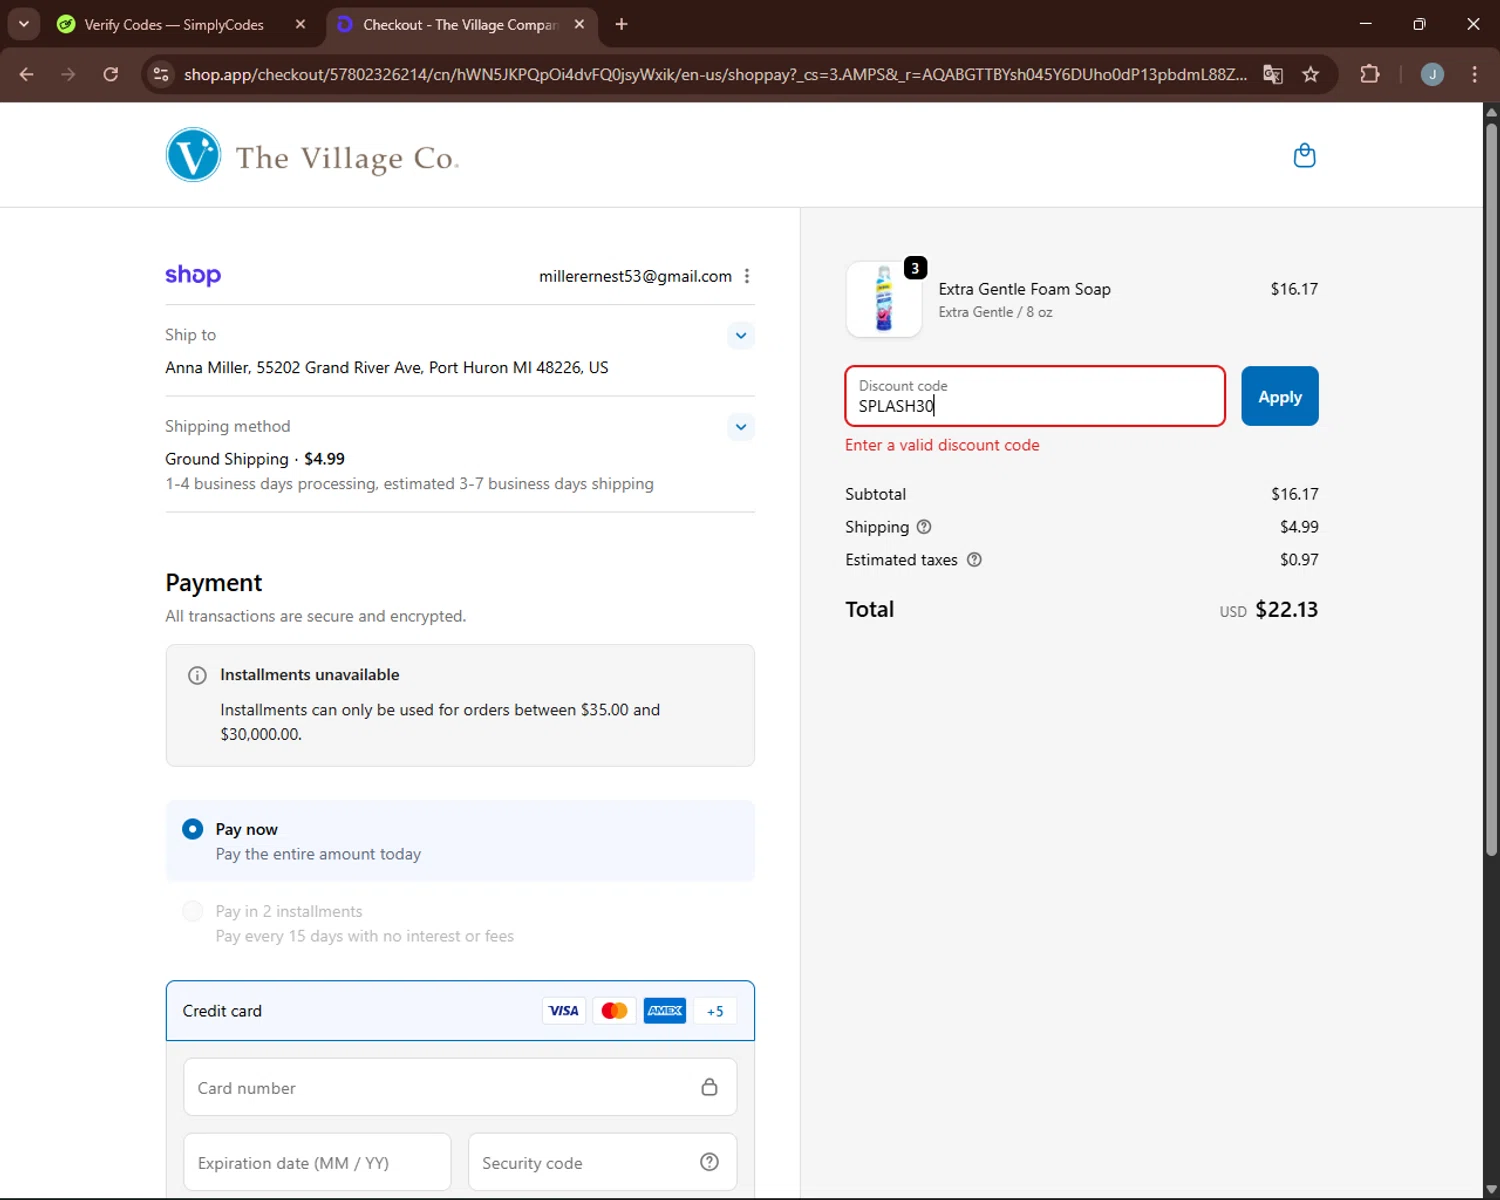
Task: Open the three-dot menu beside email
Action: click(x=747, y=276)
